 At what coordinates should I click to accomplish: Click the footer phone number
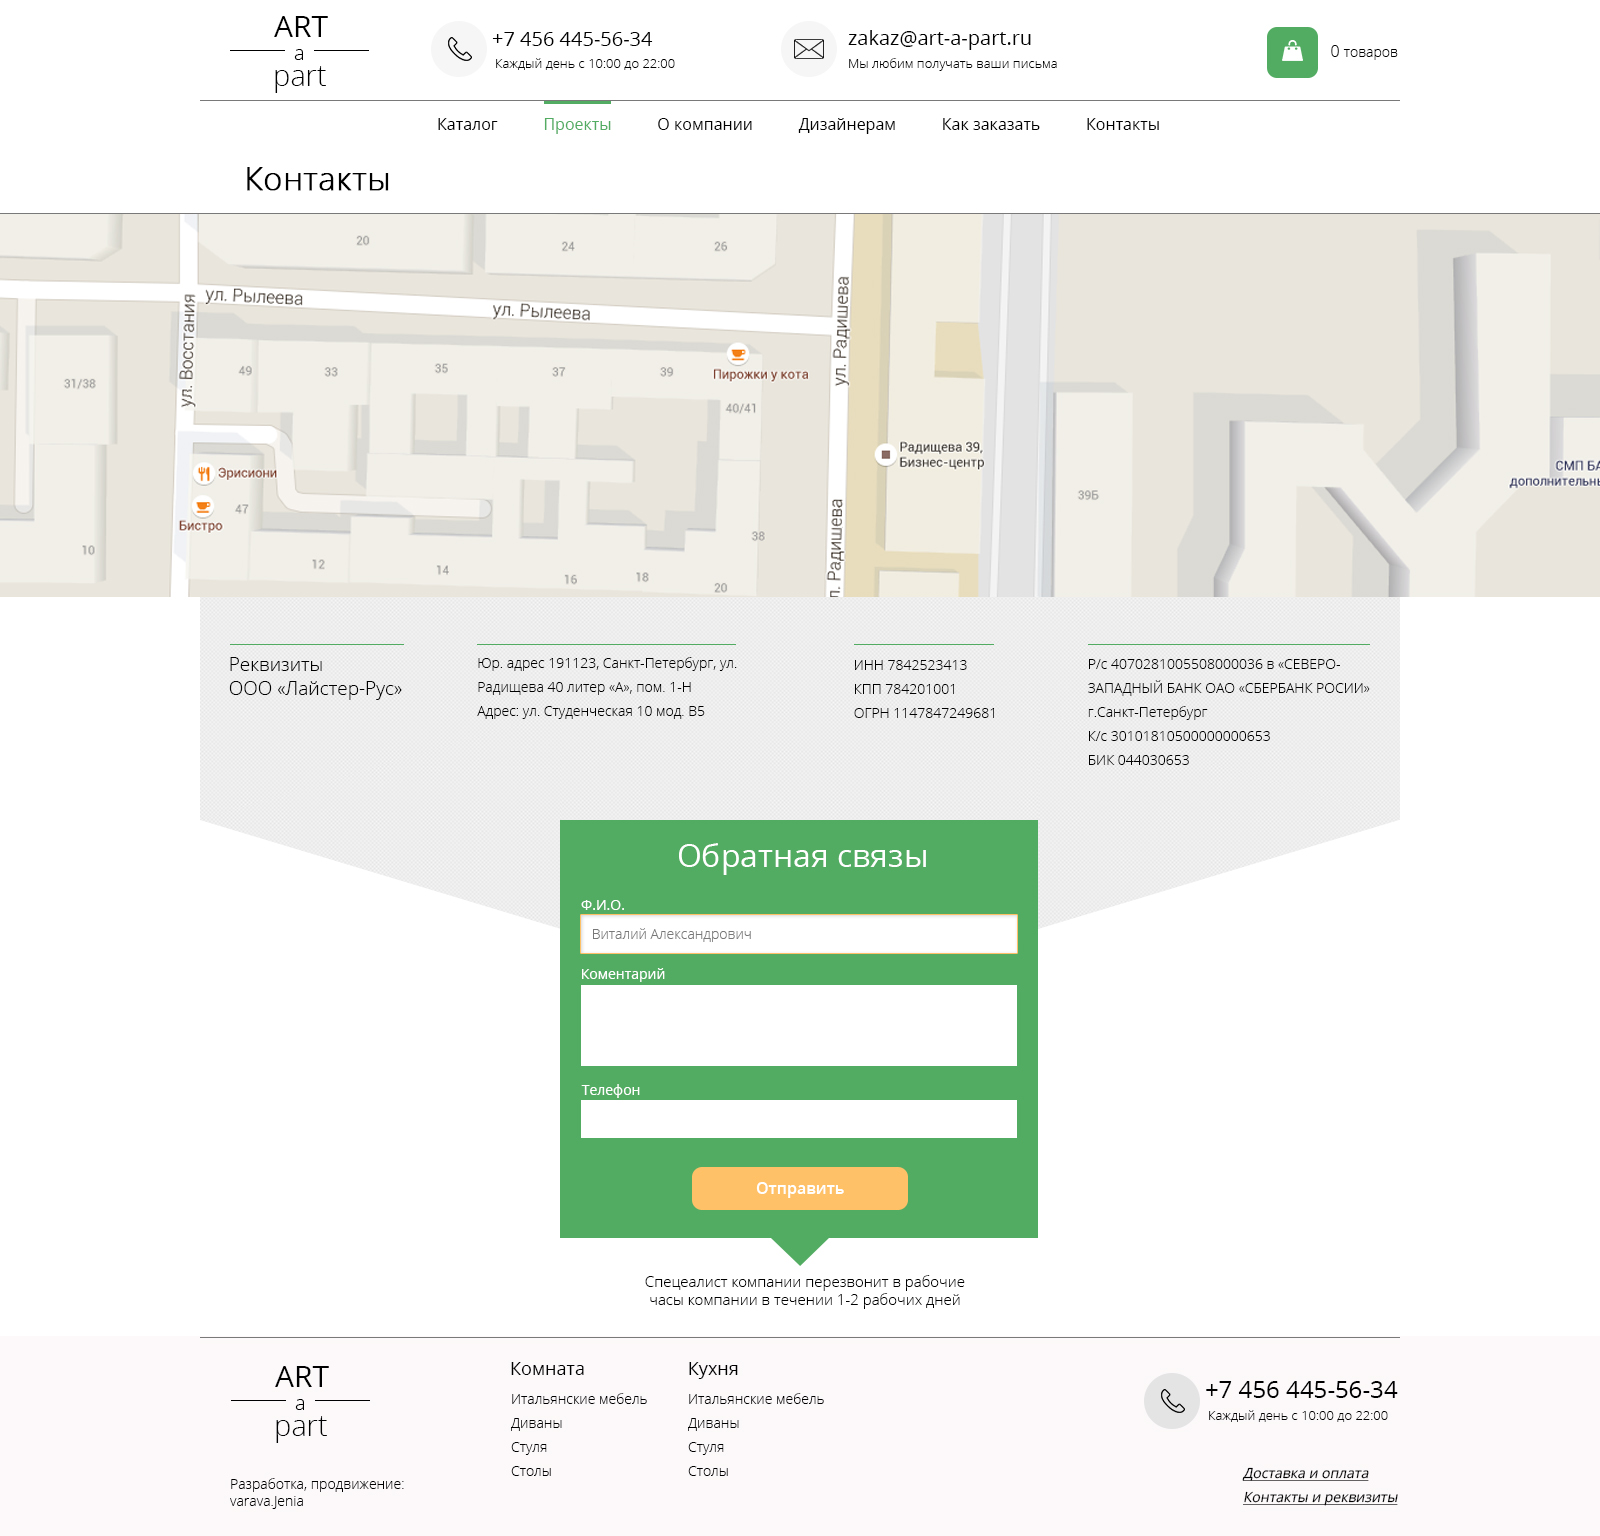pyautogui.click(x=1301, y=1390)
